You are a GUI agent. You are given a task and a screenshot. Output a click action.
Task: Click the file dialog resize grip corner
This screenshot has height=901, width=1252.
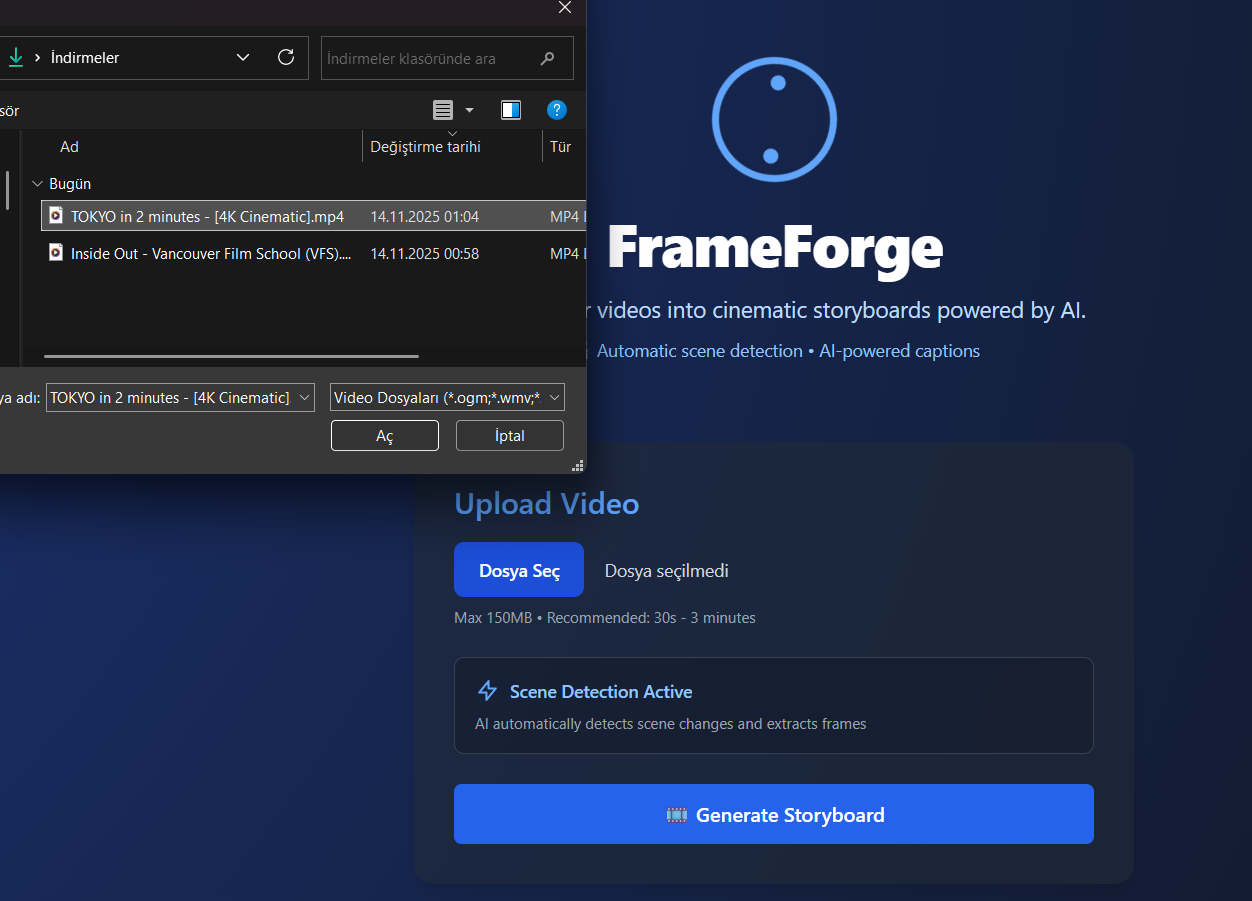[x=577, y=465]
